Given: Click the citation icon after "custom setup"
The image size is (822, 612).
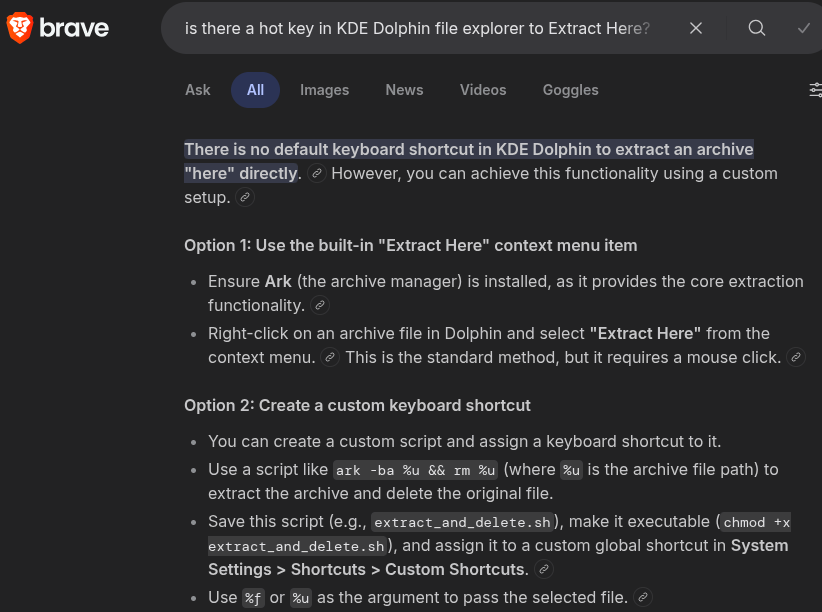Looking at the screenshot, I should click(245, 197).
